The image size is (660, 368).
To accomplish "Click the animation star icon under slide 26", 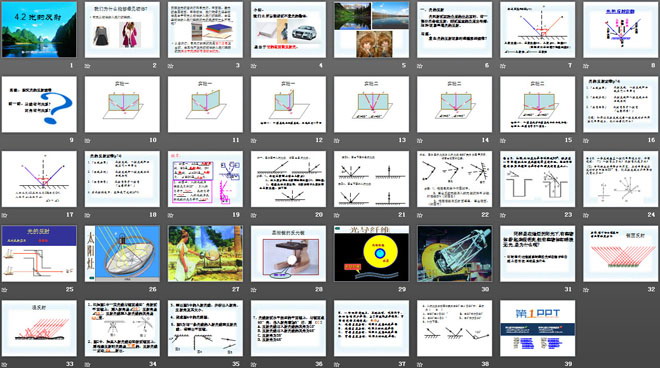I will click(x=88, y=290).
